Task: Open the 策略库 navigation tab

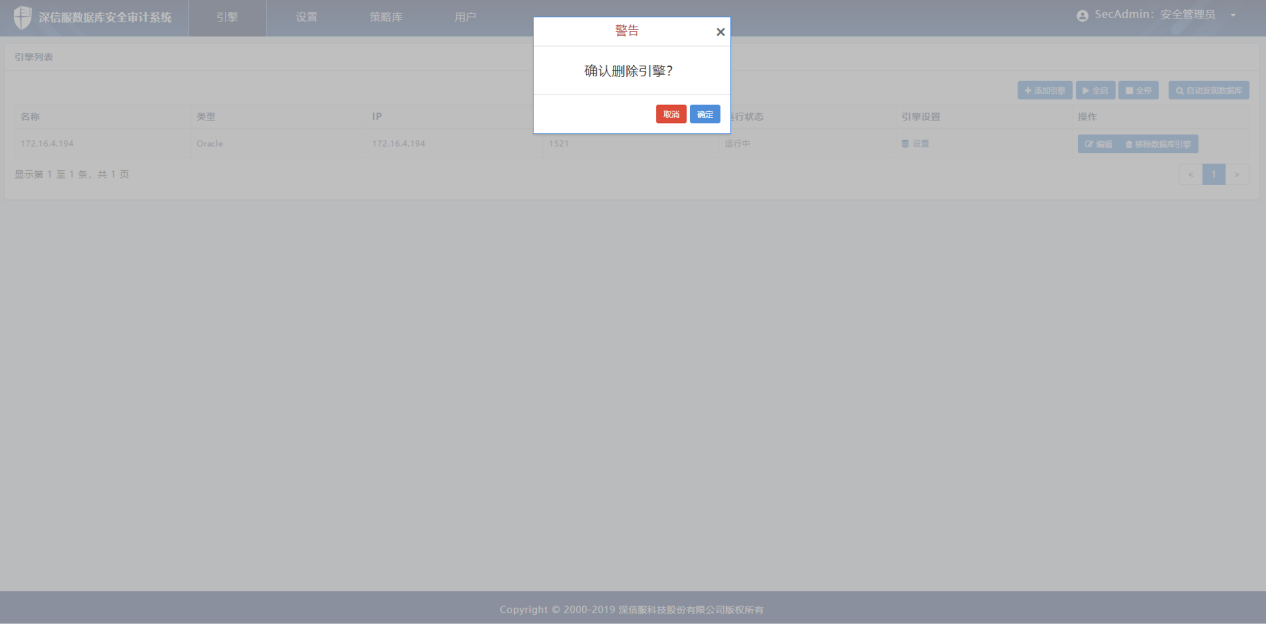Action: pyautogui.click(x=386, y=17)
